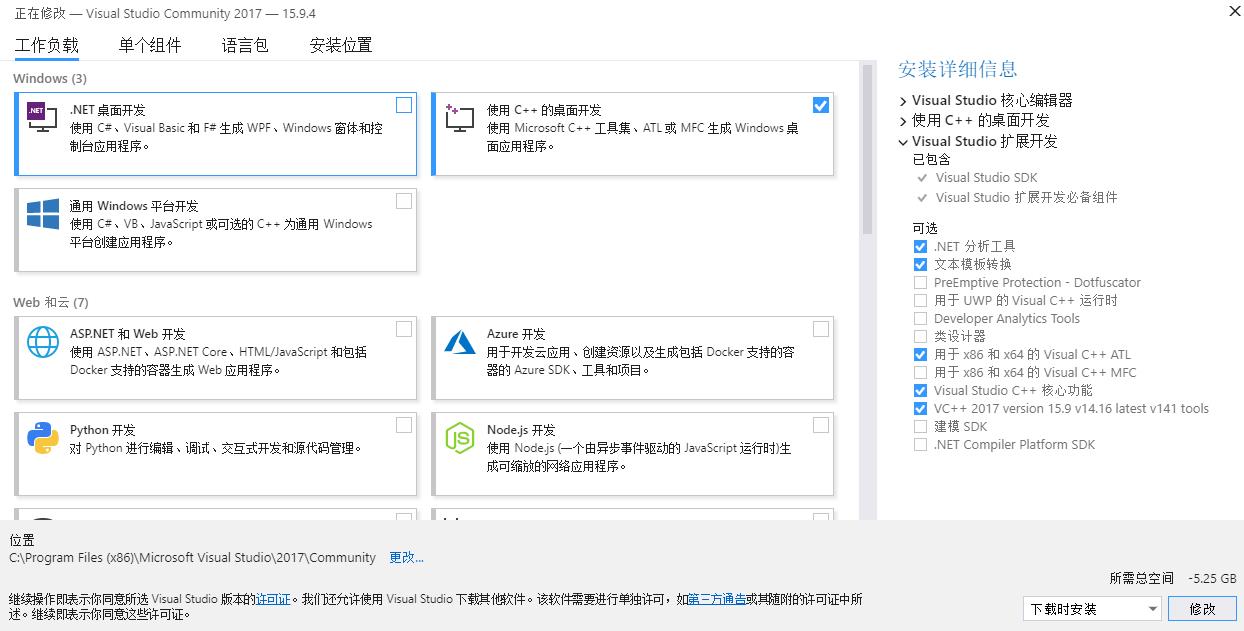Collapse Visual Studio 扩展开发 section
The image size is (1244, 631).
(903, 142)
